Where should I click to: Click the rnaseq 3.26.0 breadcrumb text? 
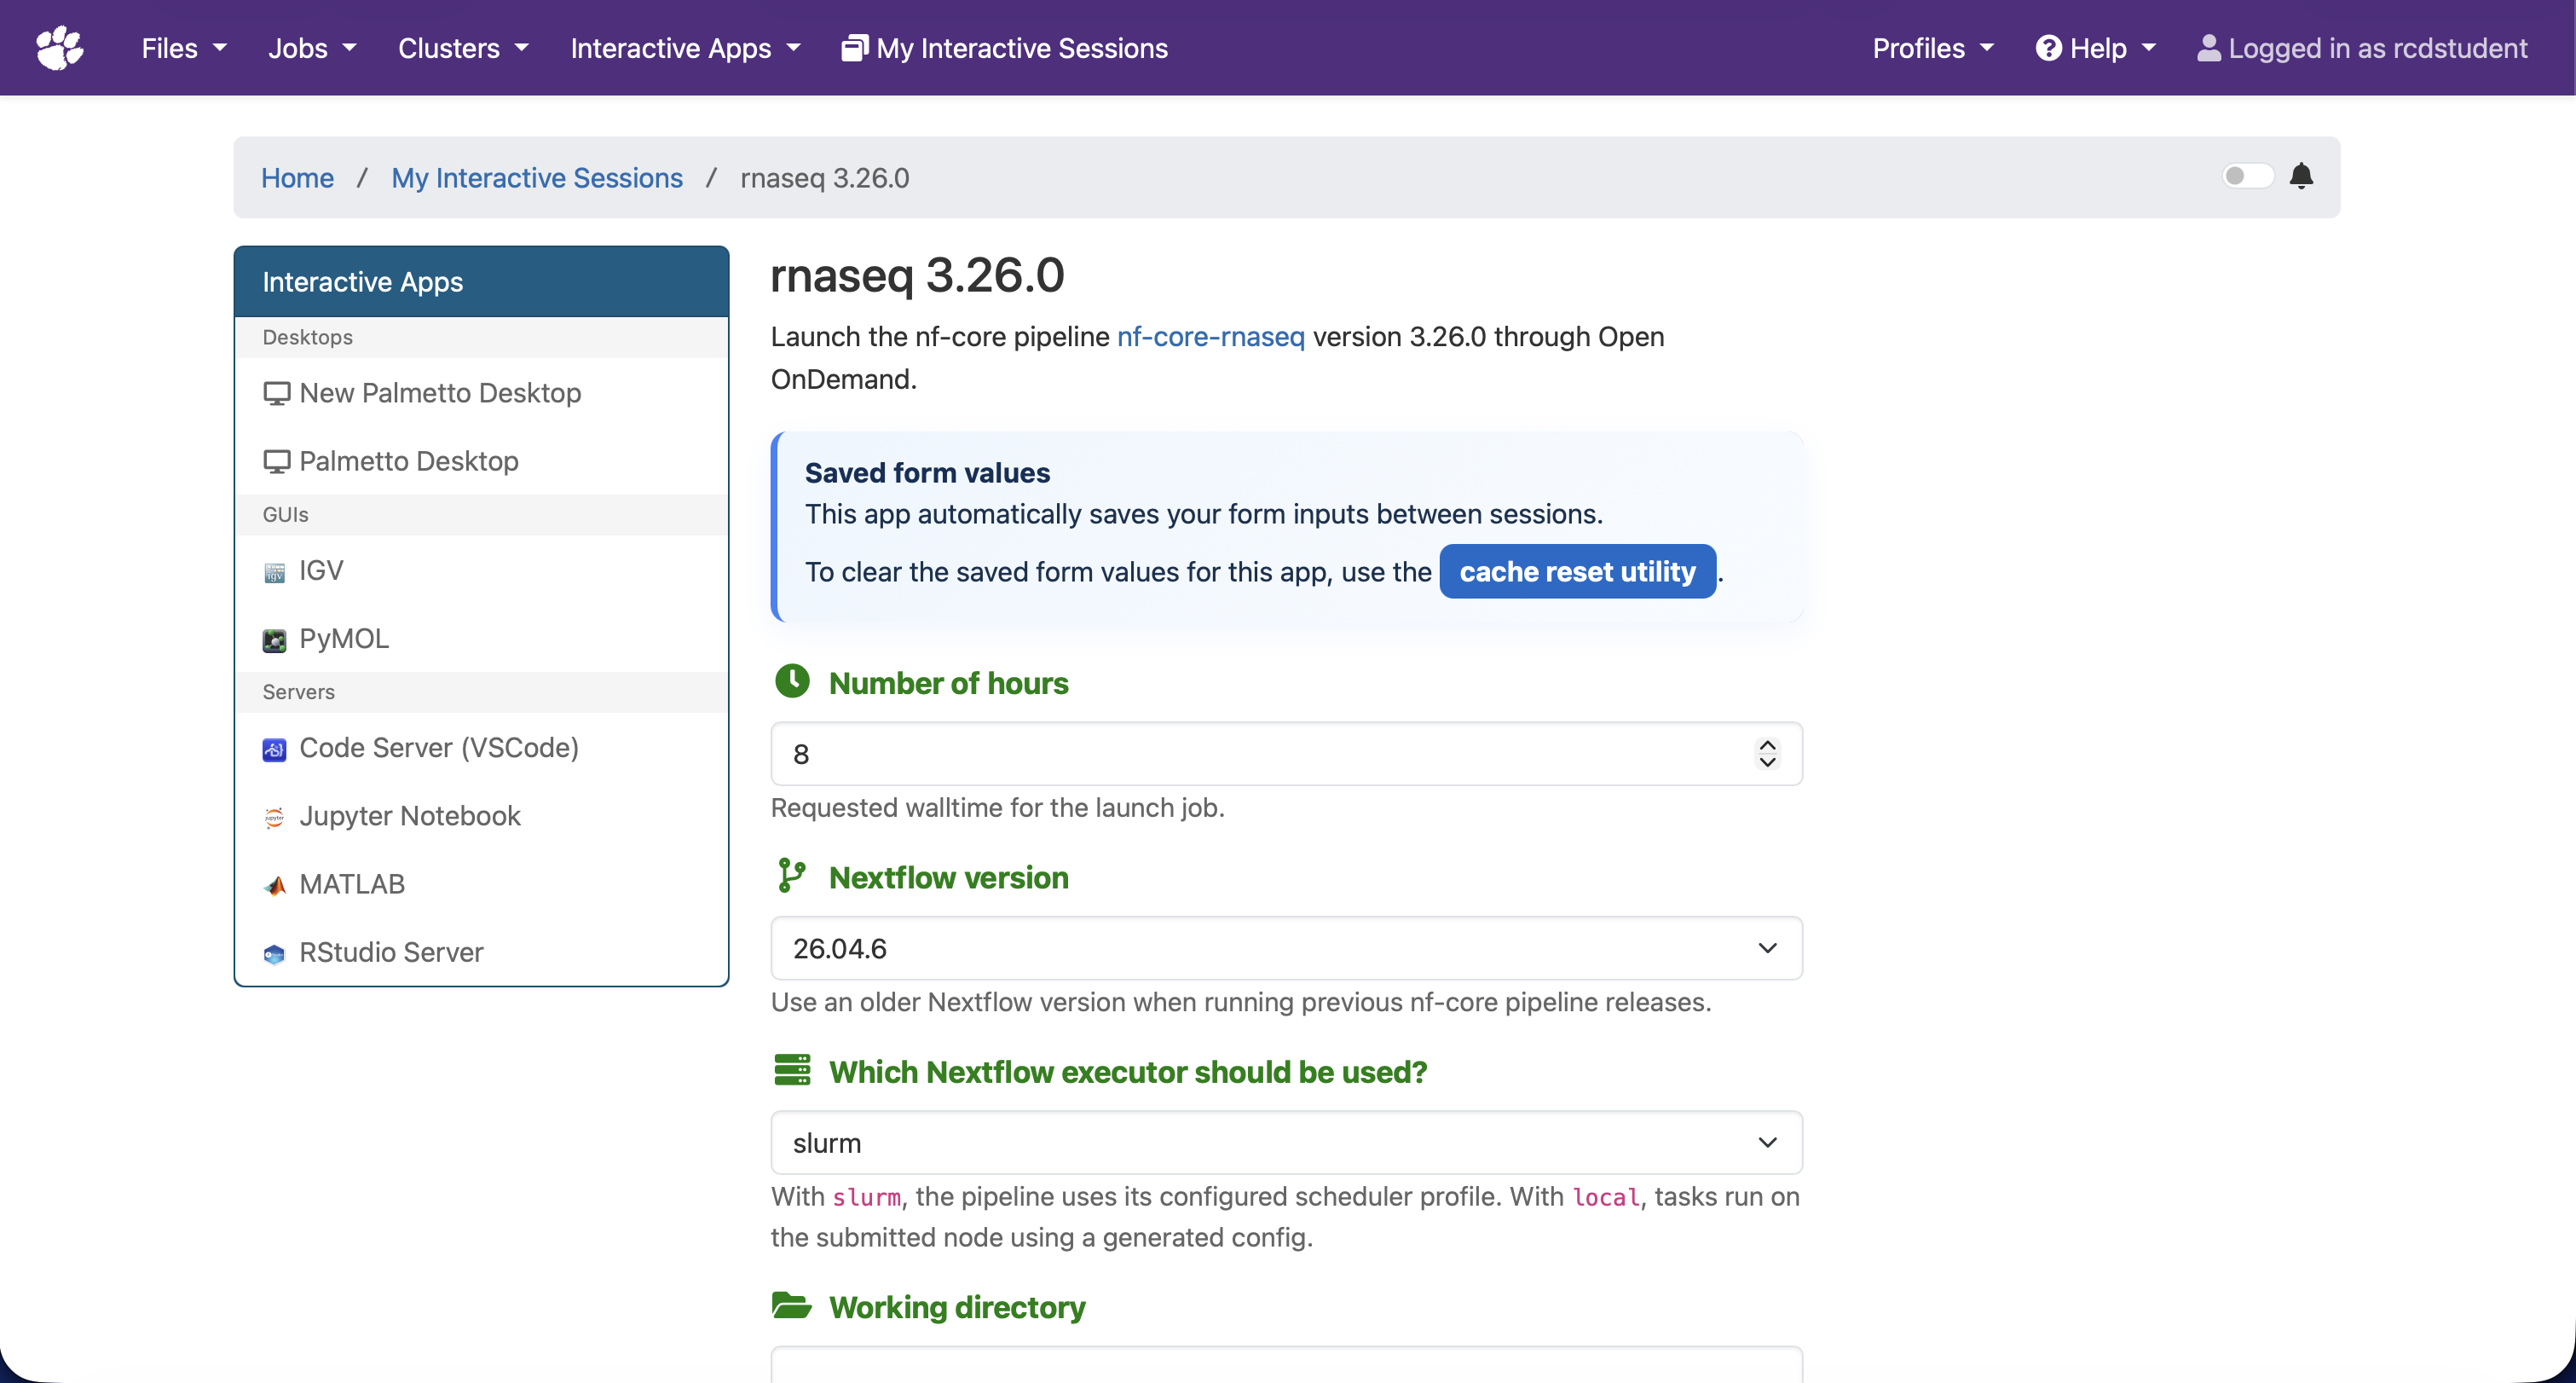point(824,178)
